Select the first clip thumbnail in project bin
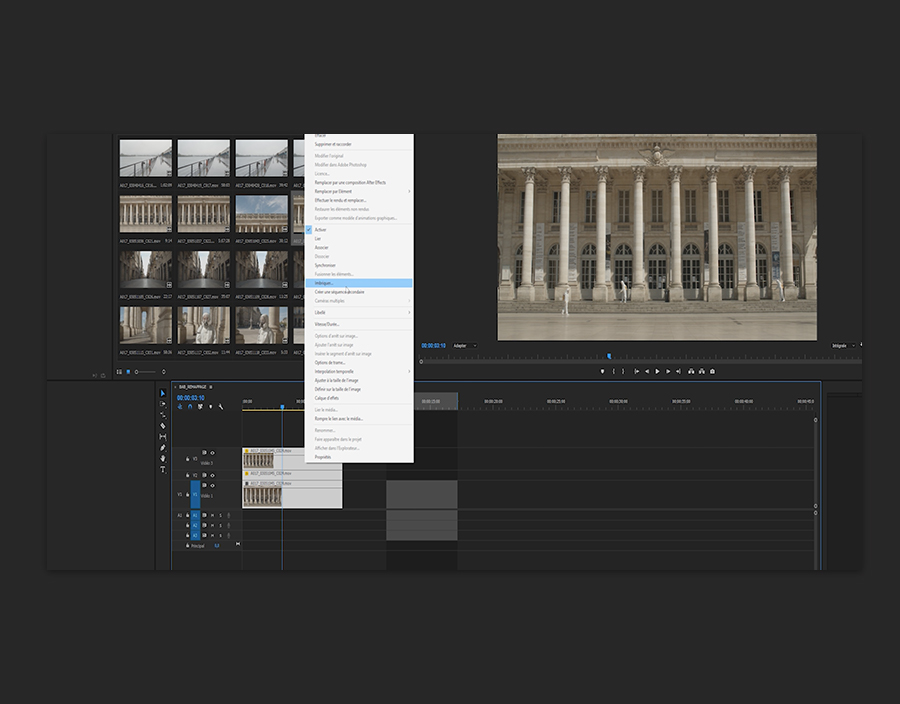900x704 pixels. 146,159
